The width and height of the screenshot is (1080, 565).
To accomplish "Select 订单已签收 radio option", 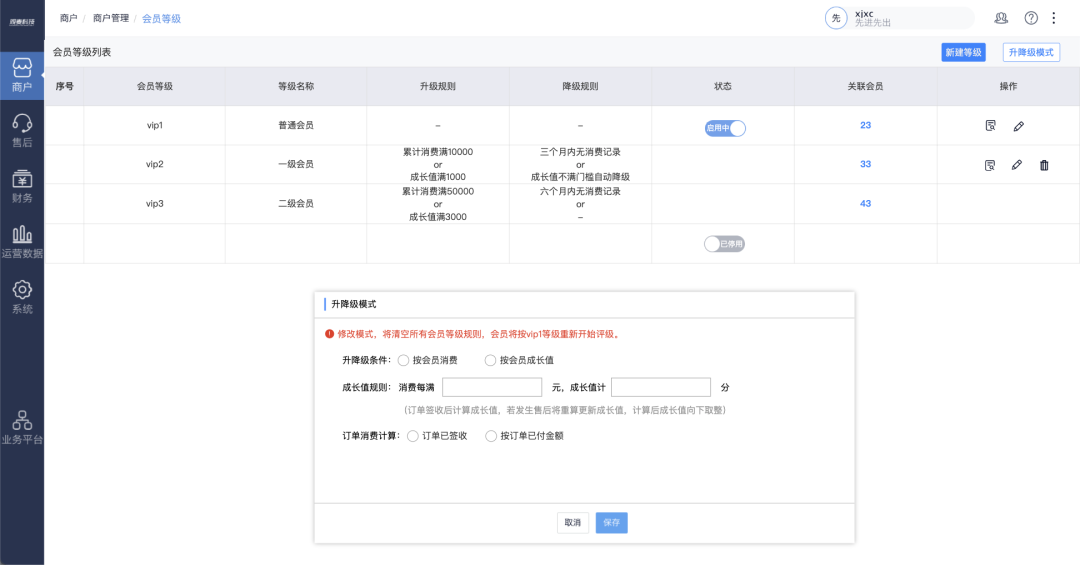I will click(413, 436).
